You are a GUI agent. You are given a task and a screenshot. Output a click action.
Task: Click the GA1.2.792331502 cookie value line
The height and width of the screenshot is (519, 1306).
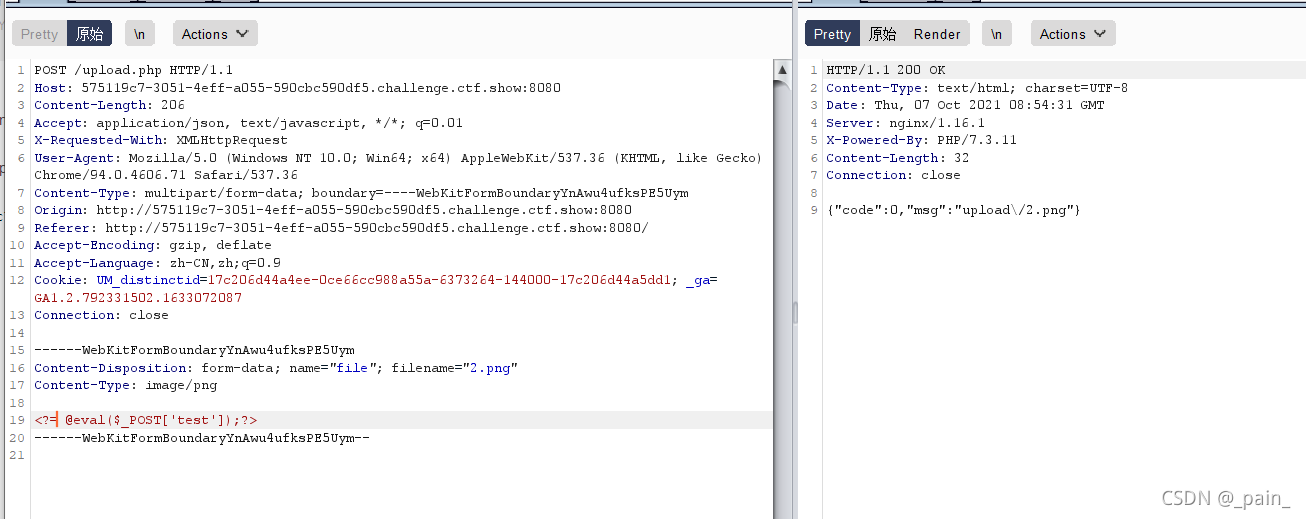pos(138,298)
